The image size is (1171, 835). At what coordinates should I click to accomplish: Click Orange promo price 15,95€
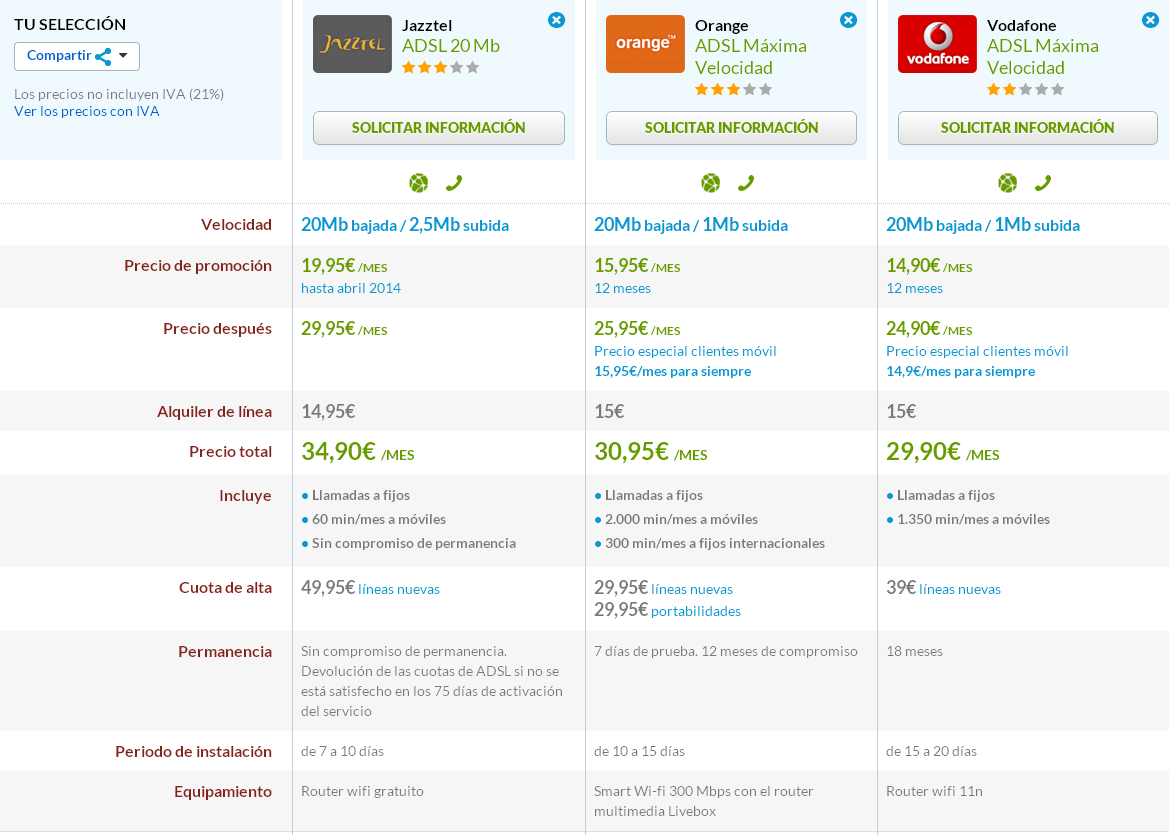637,266
